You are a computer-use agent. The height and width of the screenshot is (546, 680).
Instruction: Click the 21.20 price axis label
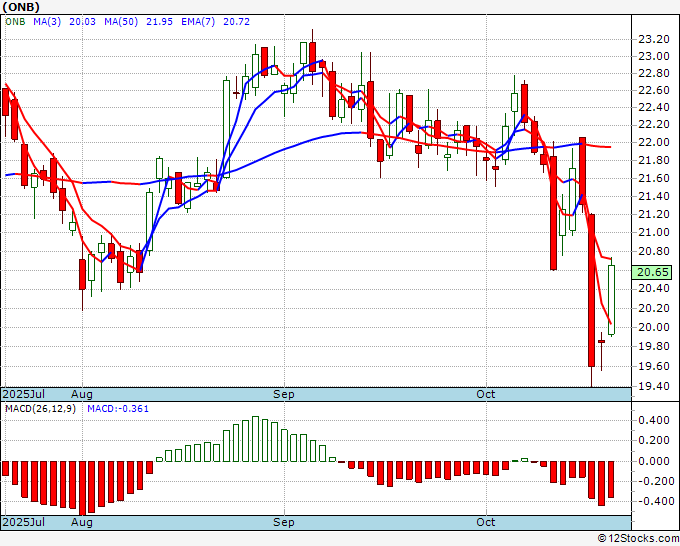coord(654,214)
